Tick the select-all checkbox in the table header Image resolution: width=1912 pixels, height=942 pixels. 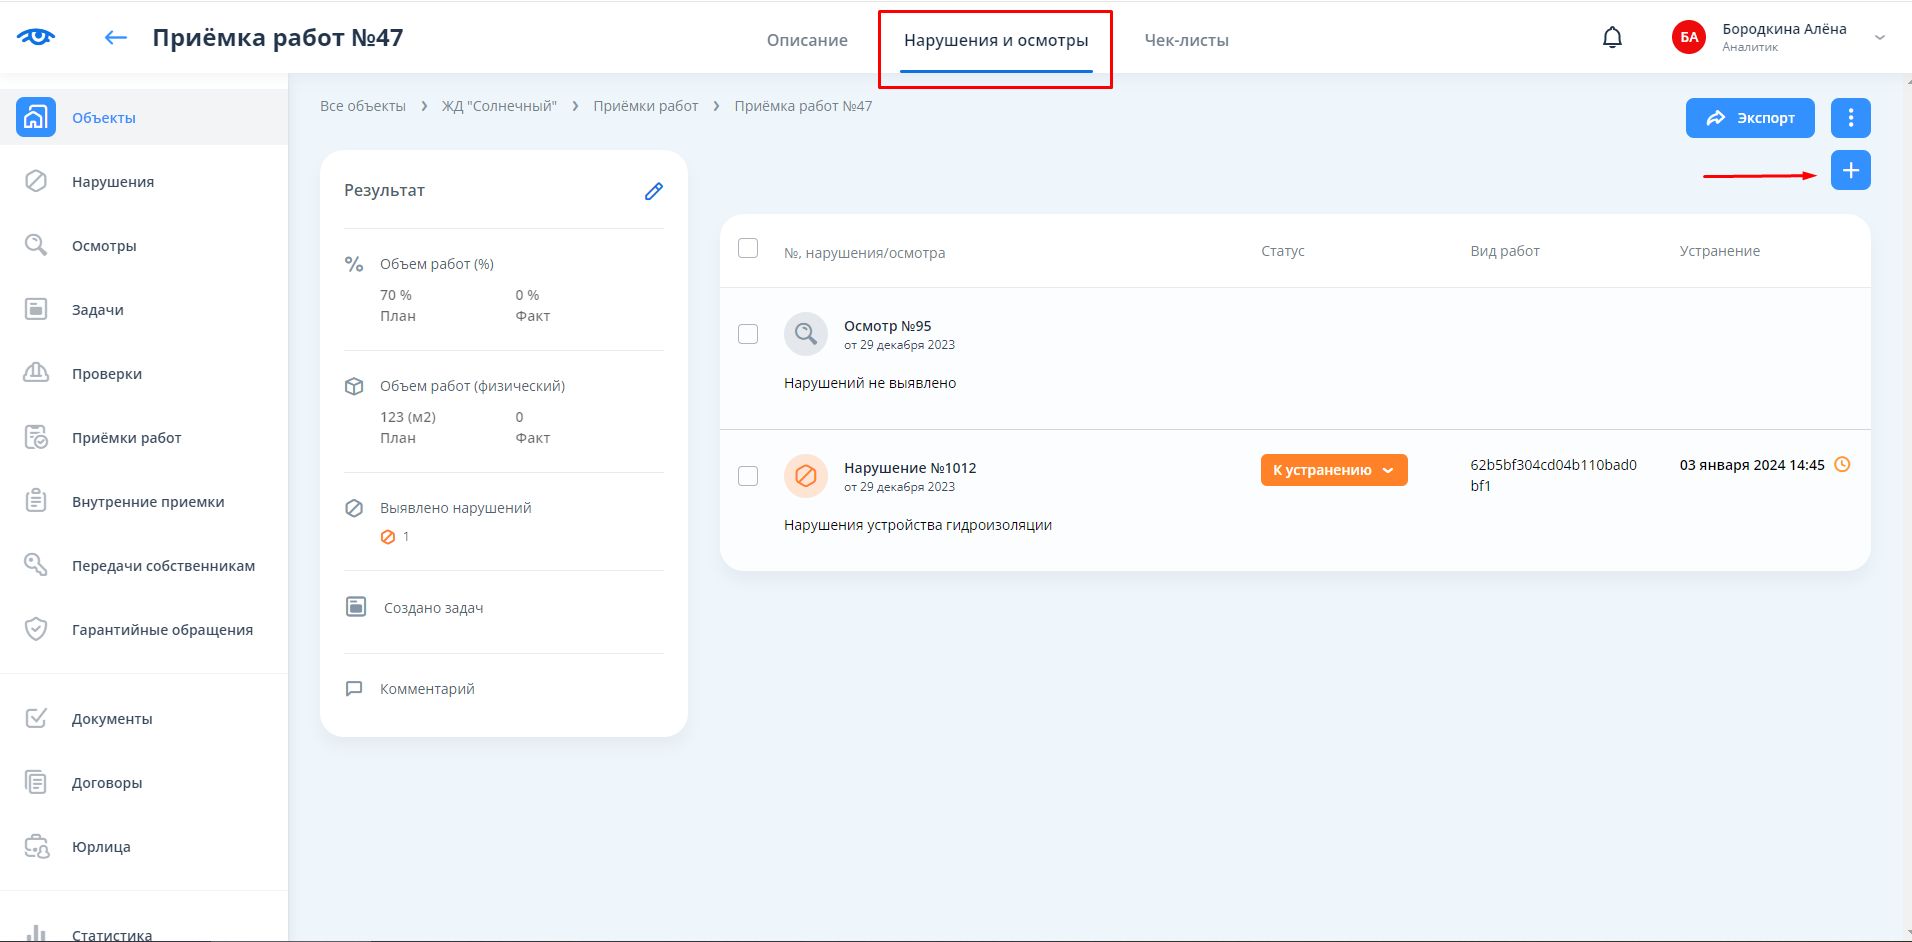click(748, 248)
